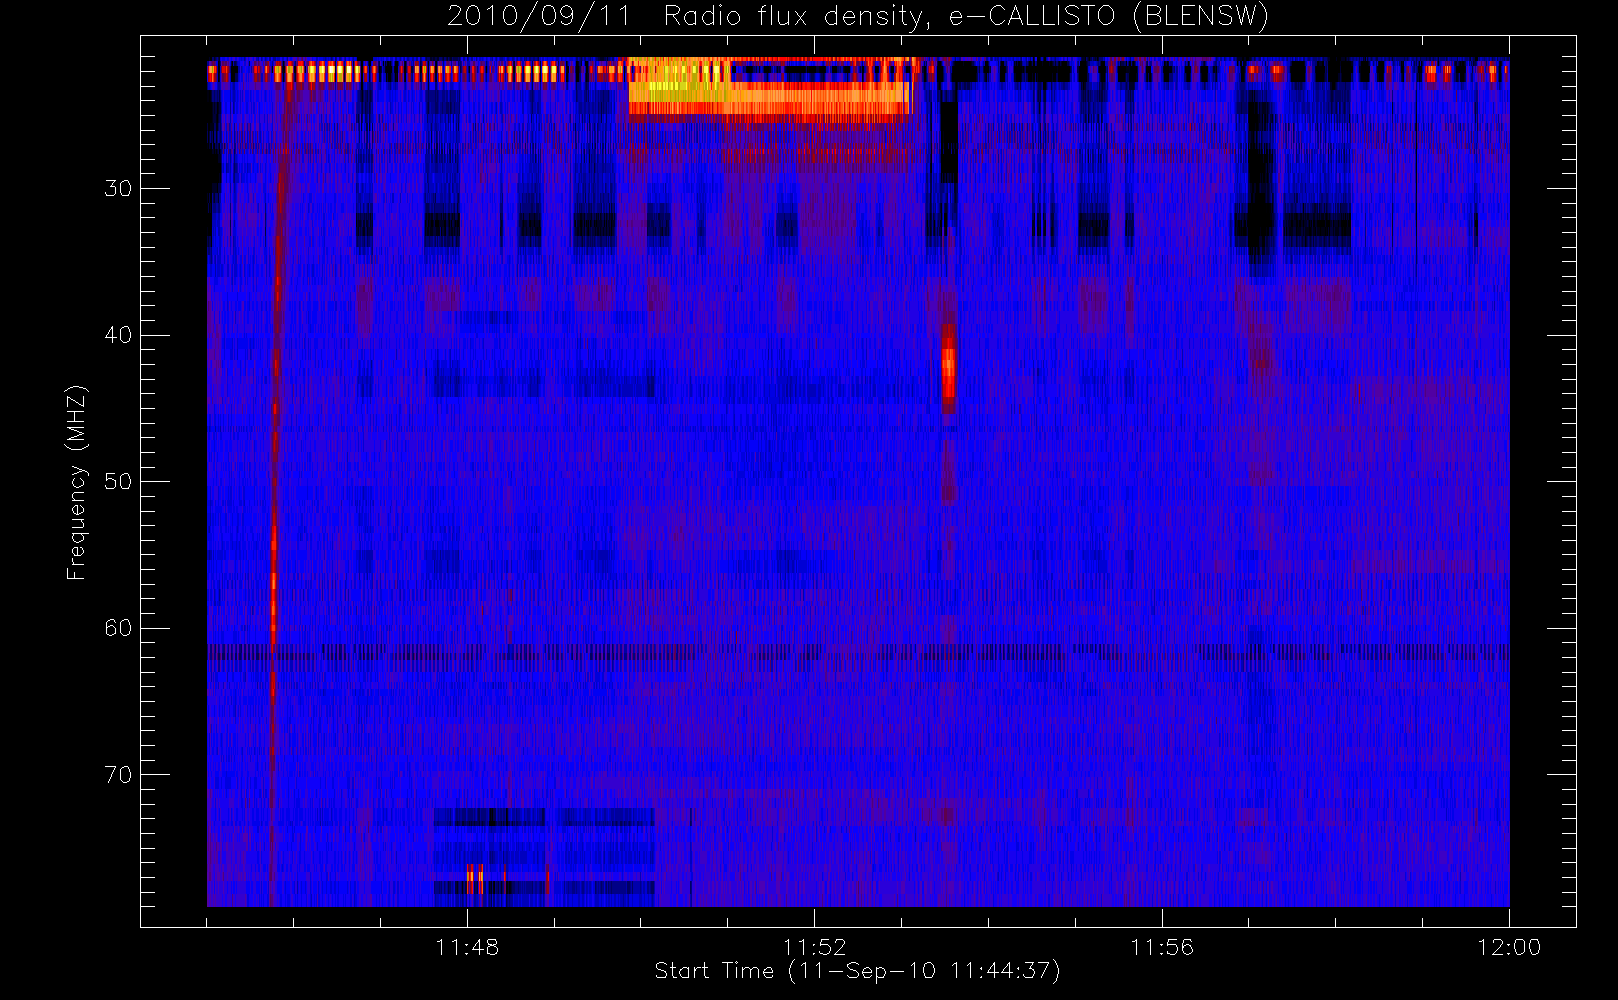Click the 30 frequency tick label

tap(118, 188)
